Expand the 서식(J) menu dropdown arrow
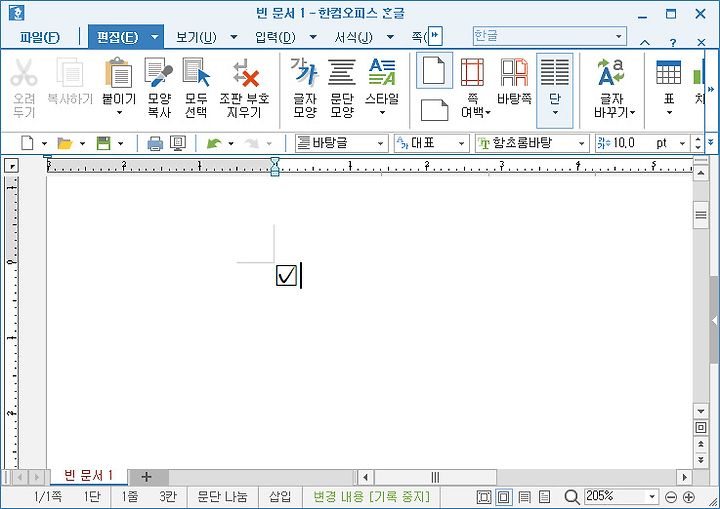The width and height of the screenshot is (720, 509). (391, 37)
